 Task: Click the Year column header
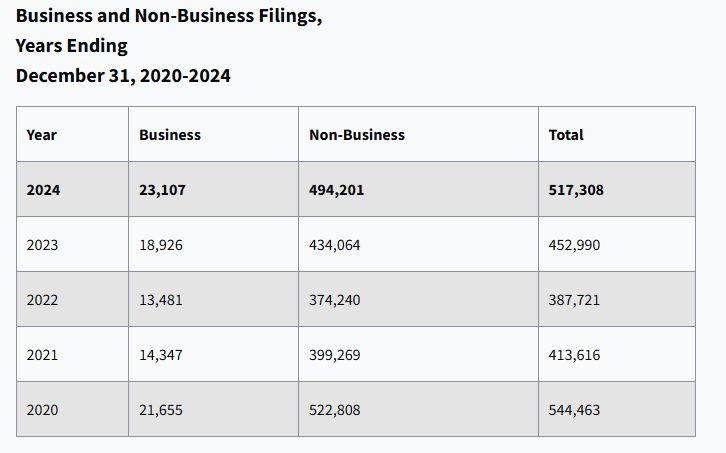click(x=42, y=135)
